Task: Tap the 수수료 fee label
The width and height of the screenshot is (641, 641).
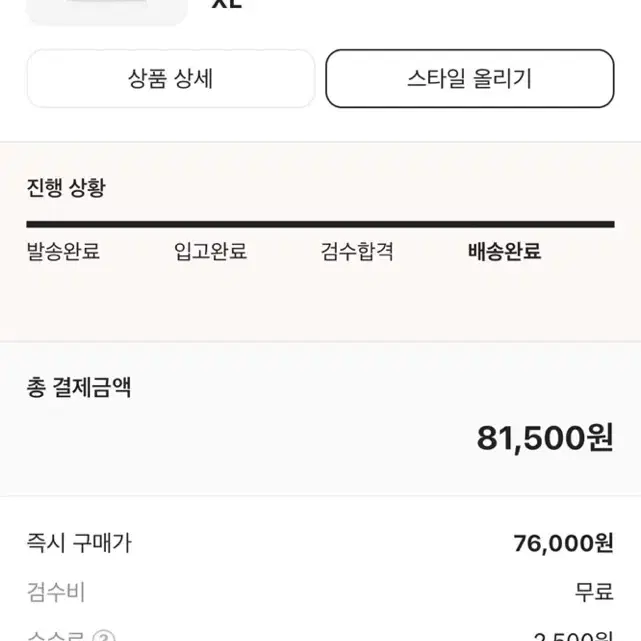Action: pyautogui.click(x=56, y=636)
